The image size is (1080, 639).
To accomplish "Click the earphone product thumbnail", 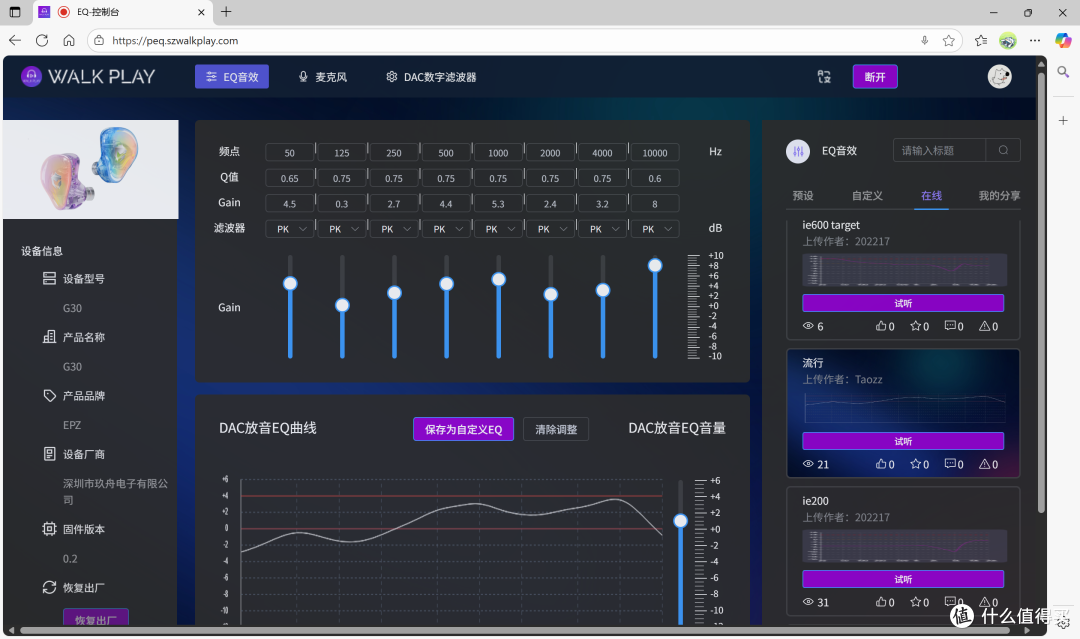I will pos(91,169).
